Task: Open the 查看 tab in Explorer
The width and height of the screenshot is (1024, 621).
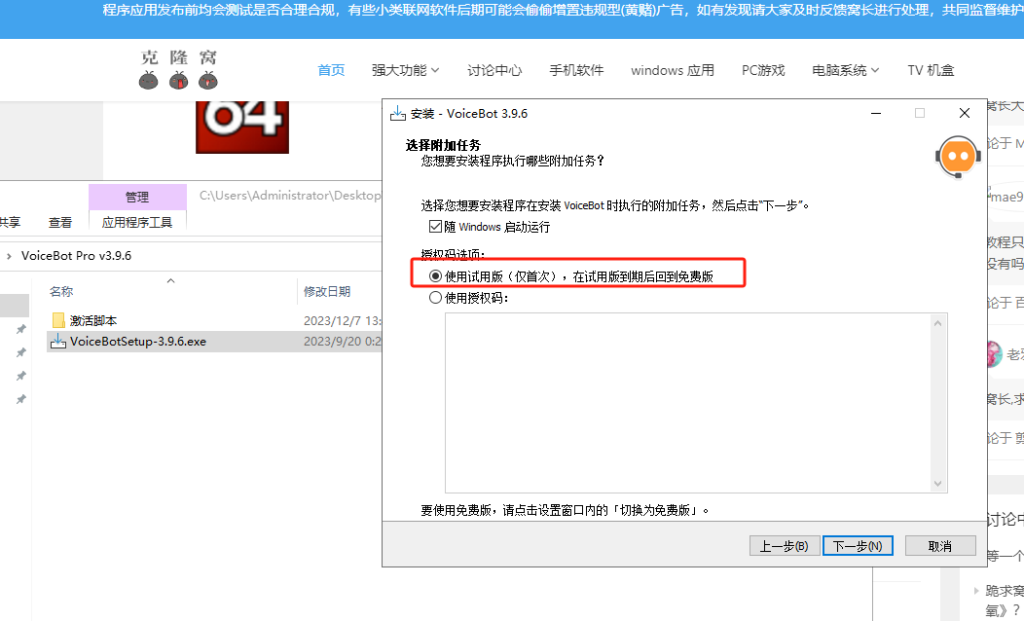Action: [x=60, y=223]
